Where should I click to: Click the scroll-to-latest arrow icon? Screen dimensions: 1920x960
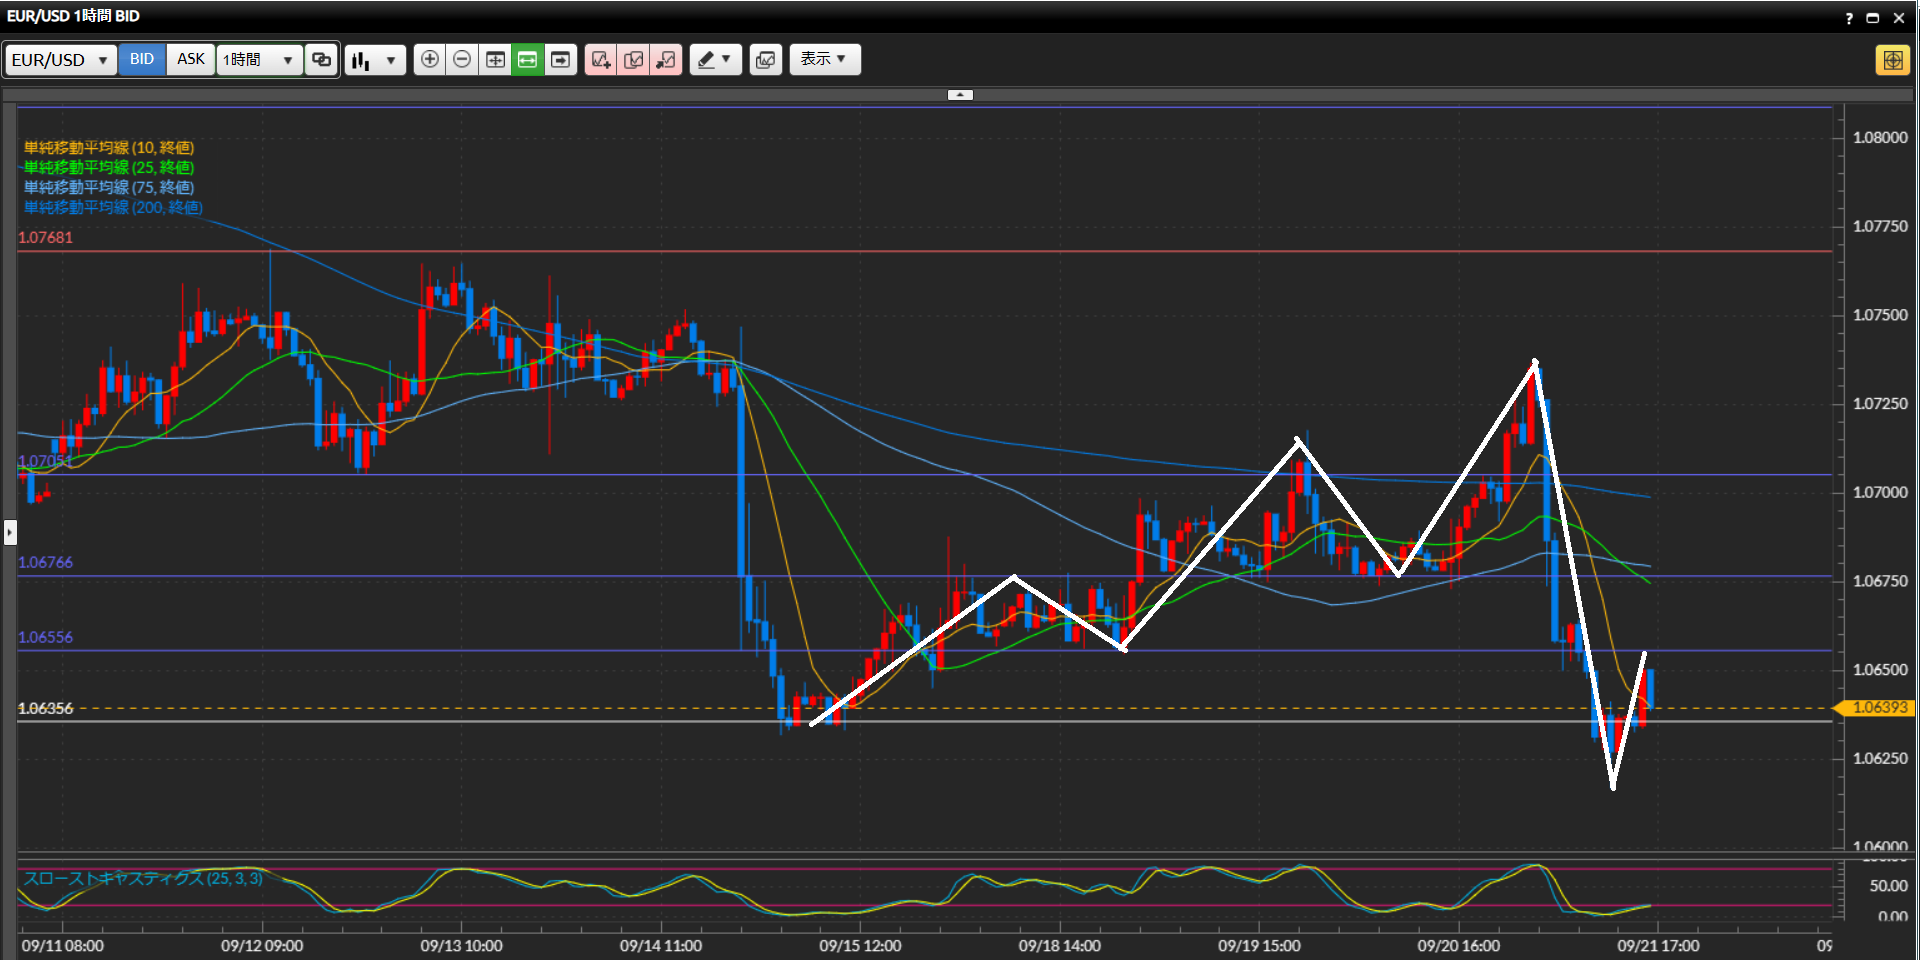(561, 60)
